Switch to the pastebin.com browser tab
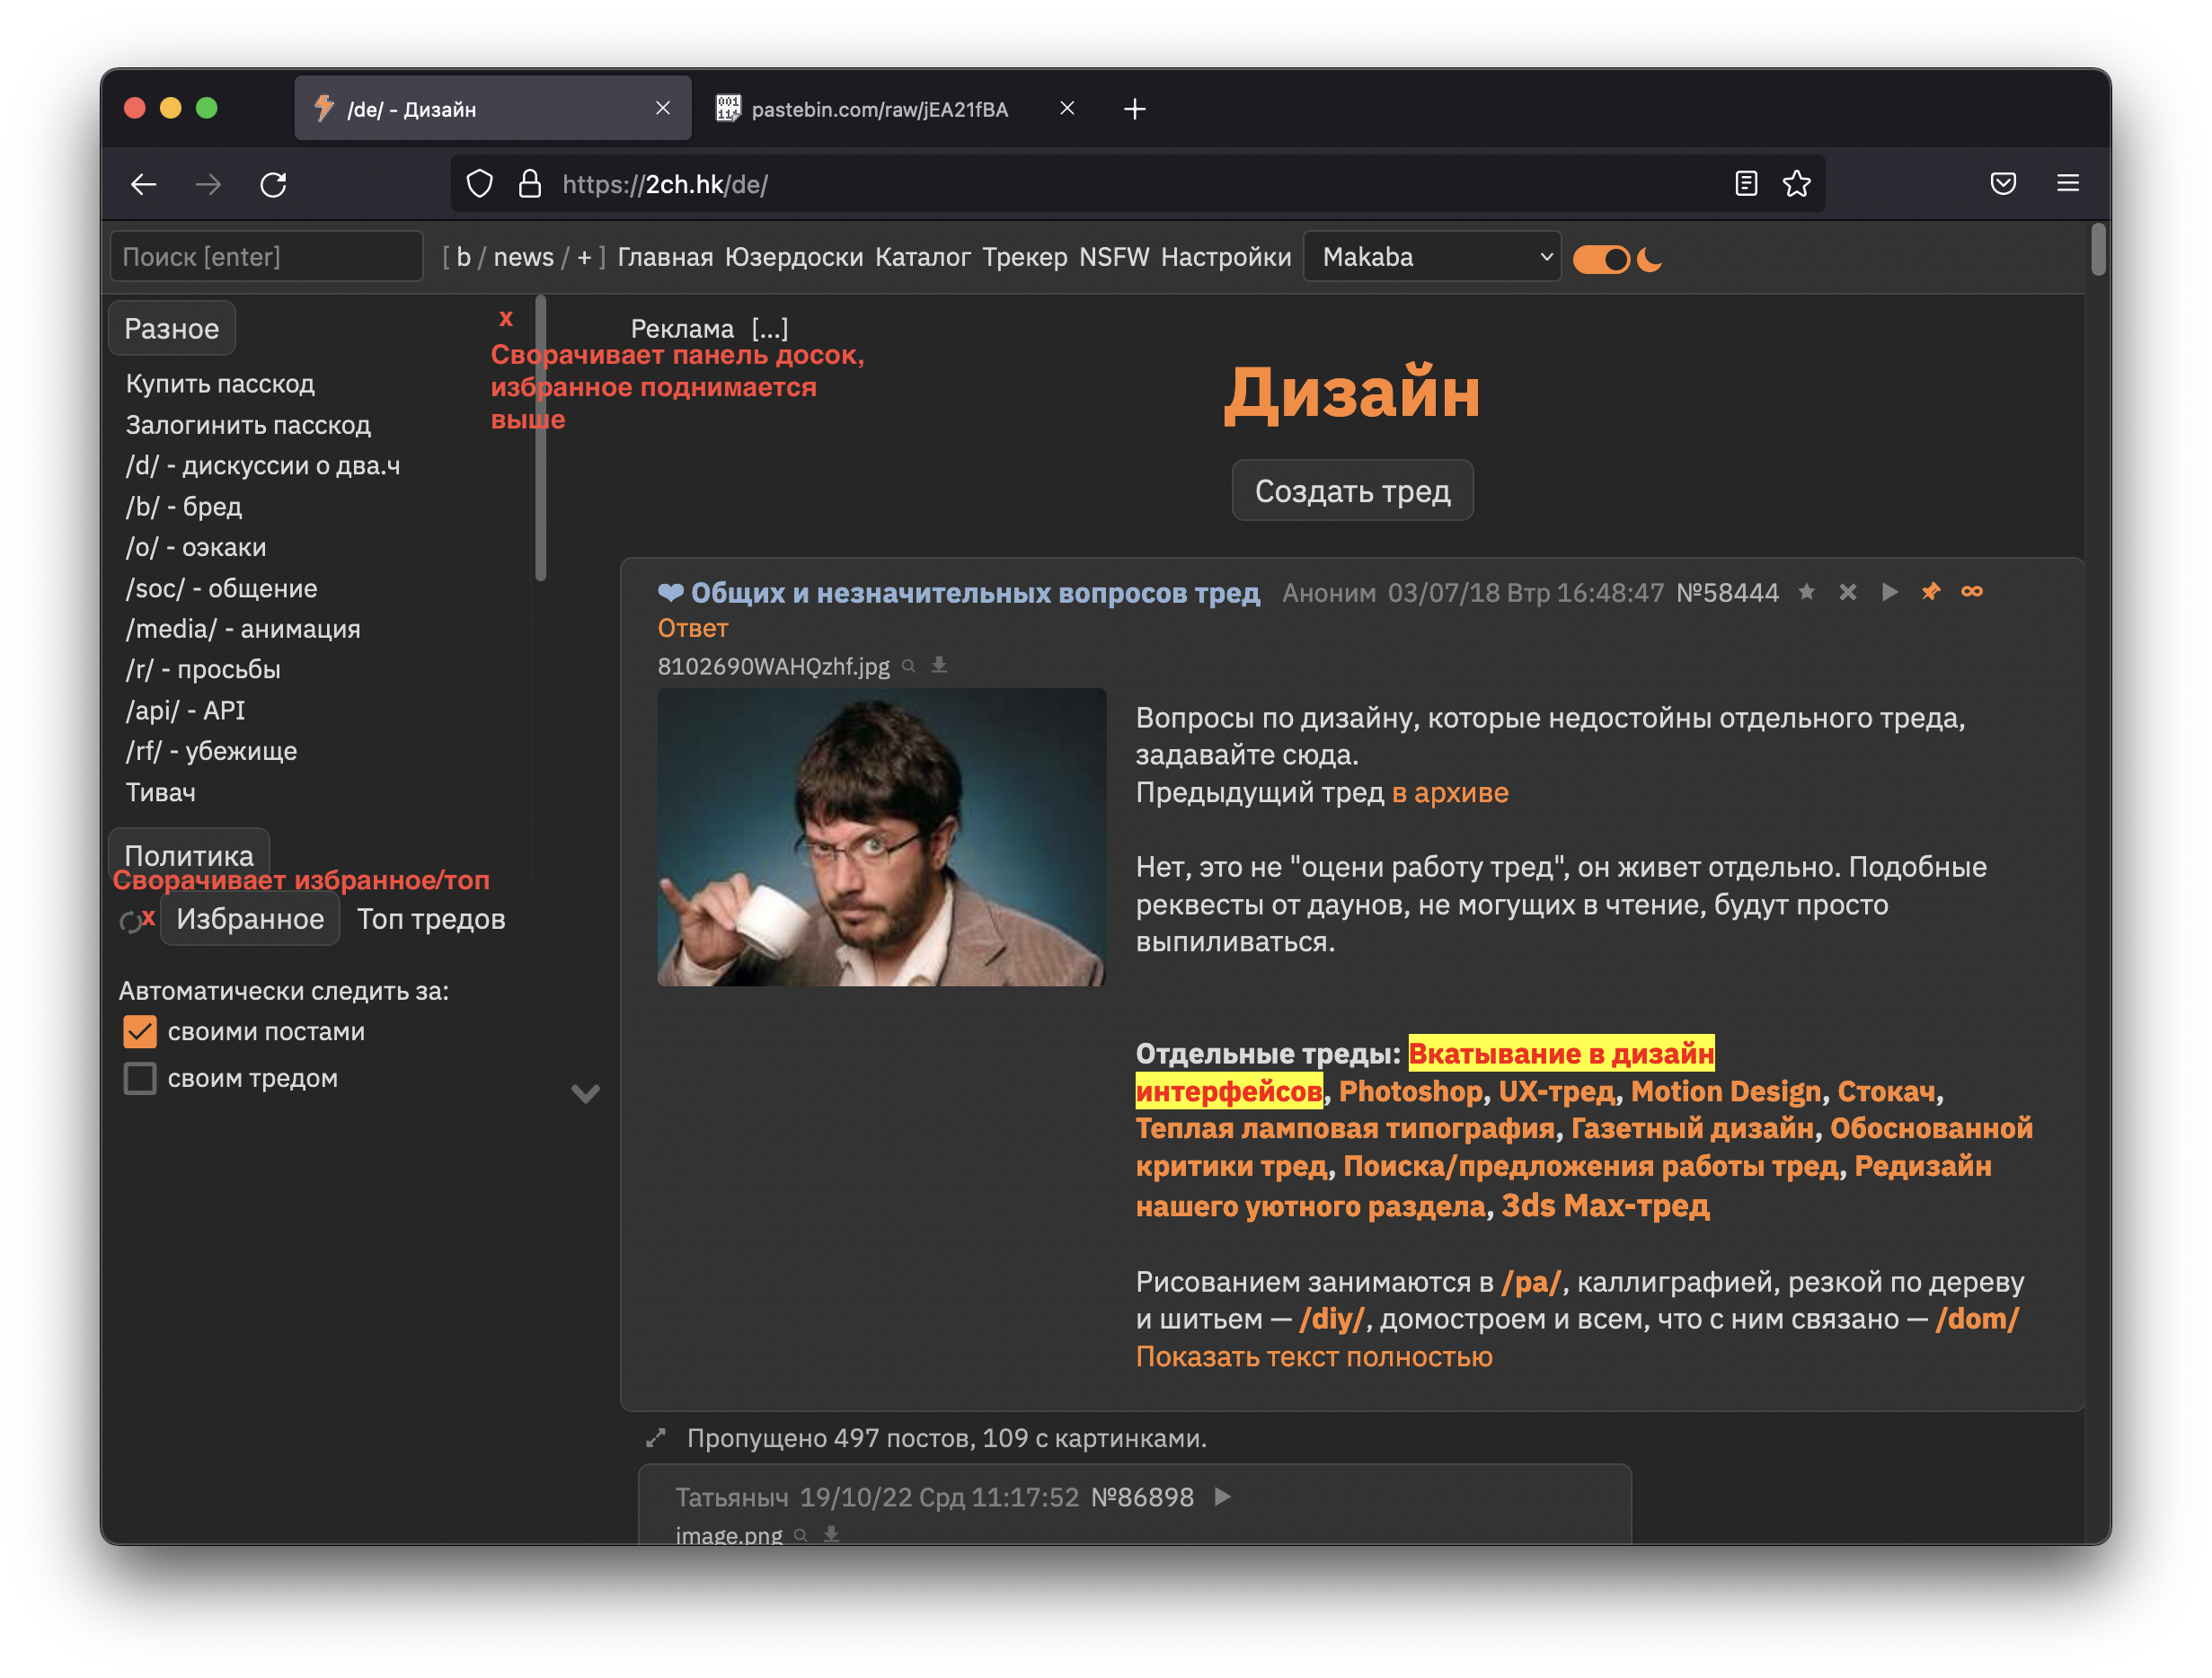 (x=878, y=109)
